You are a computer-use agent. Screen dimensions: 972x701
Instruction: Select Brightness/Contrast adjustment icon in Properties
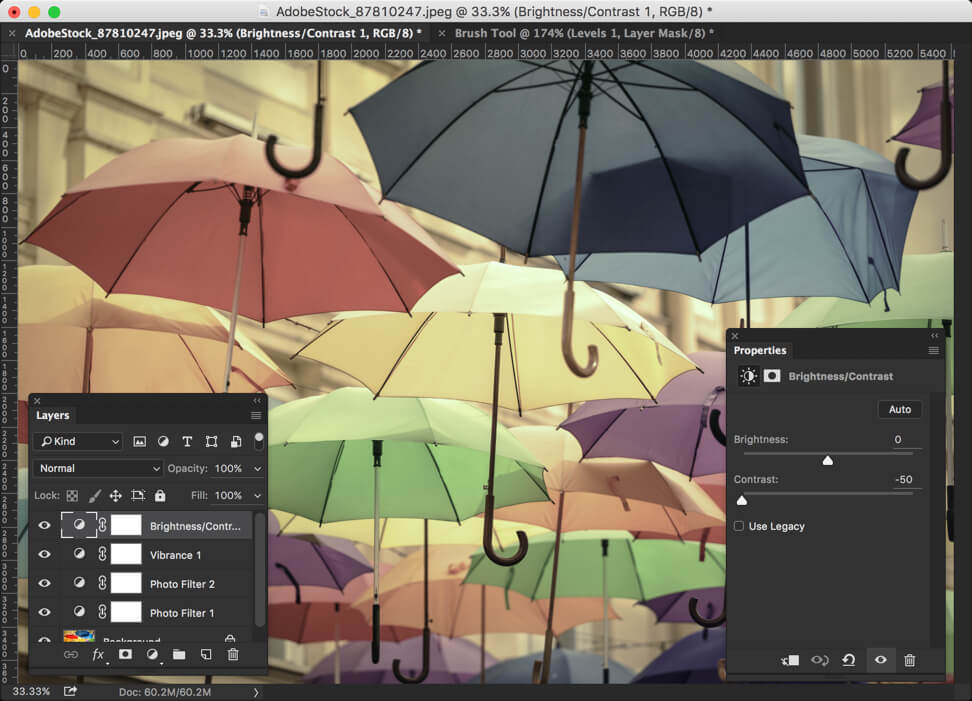tap(748, 376)
